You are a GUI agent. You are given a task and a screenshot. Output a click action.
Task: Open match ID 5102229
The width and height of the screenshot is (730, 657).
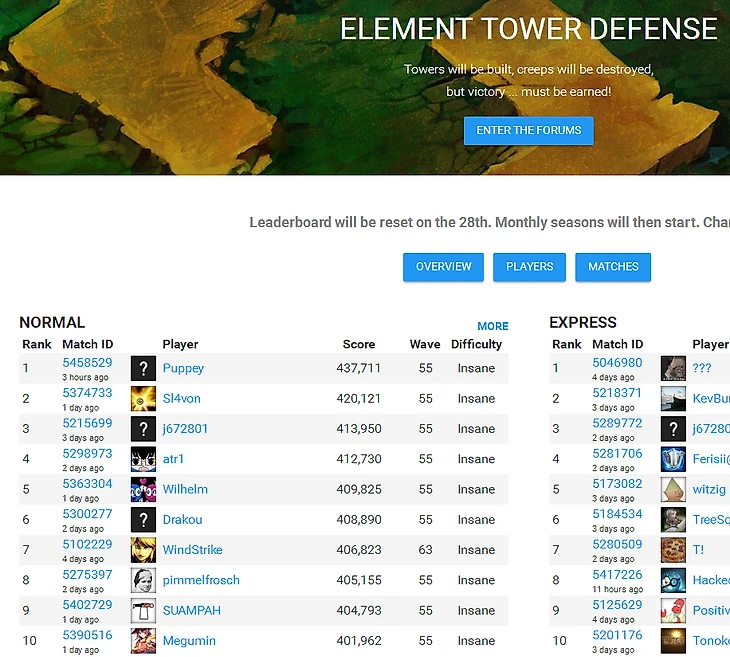coord(88,544)
